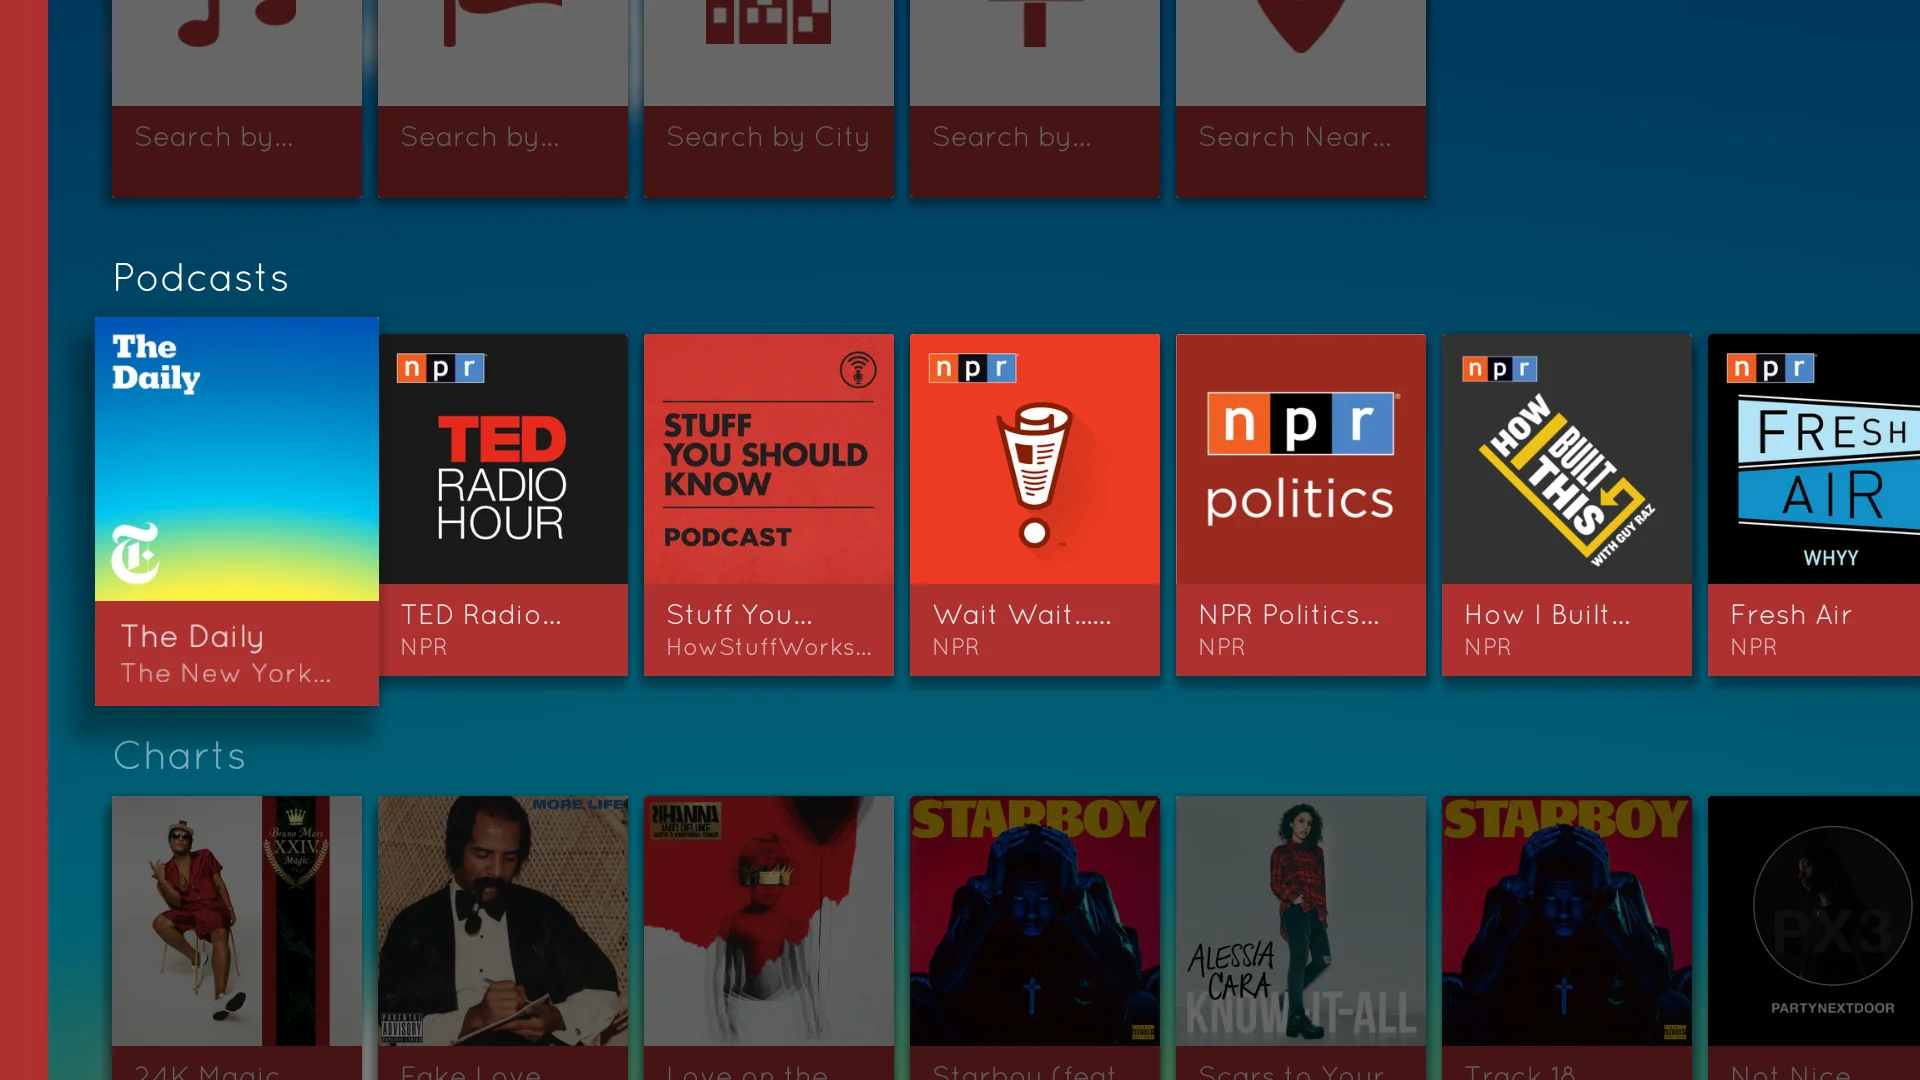Select Stuff You Should Know podcast

769,505
